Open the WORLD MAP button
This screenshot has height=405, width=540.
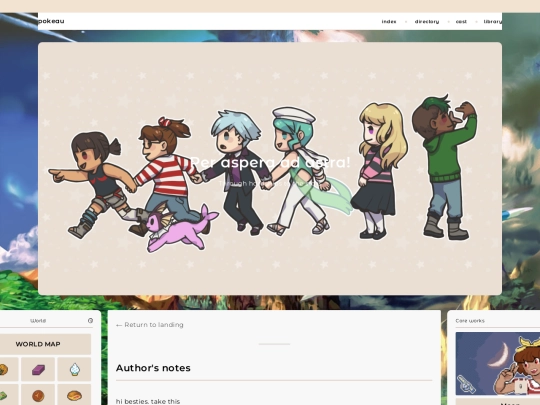click(x=38, y=344)
